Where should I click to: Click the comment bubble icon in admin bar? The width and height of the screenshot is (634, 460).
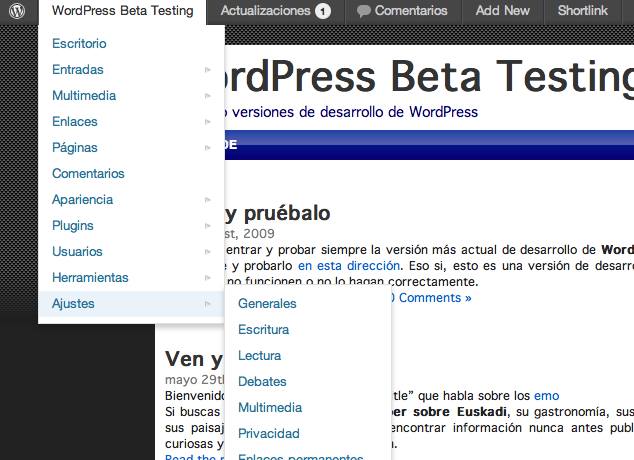tap(364, 12)
